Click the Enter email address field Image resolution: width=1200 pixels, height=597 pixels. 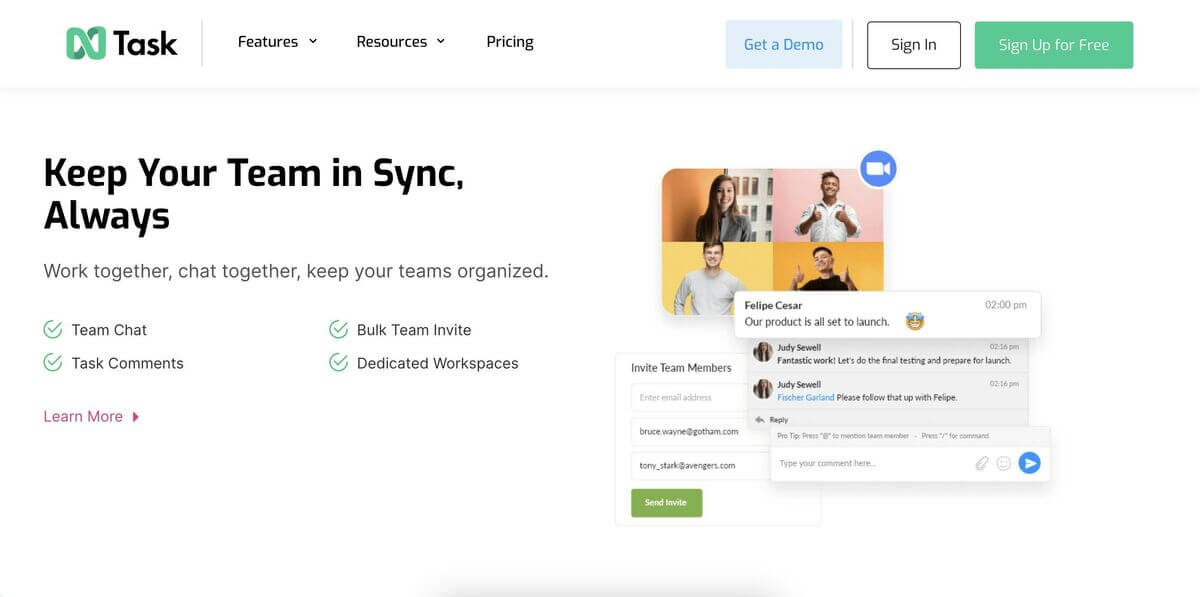click(686, 398)
